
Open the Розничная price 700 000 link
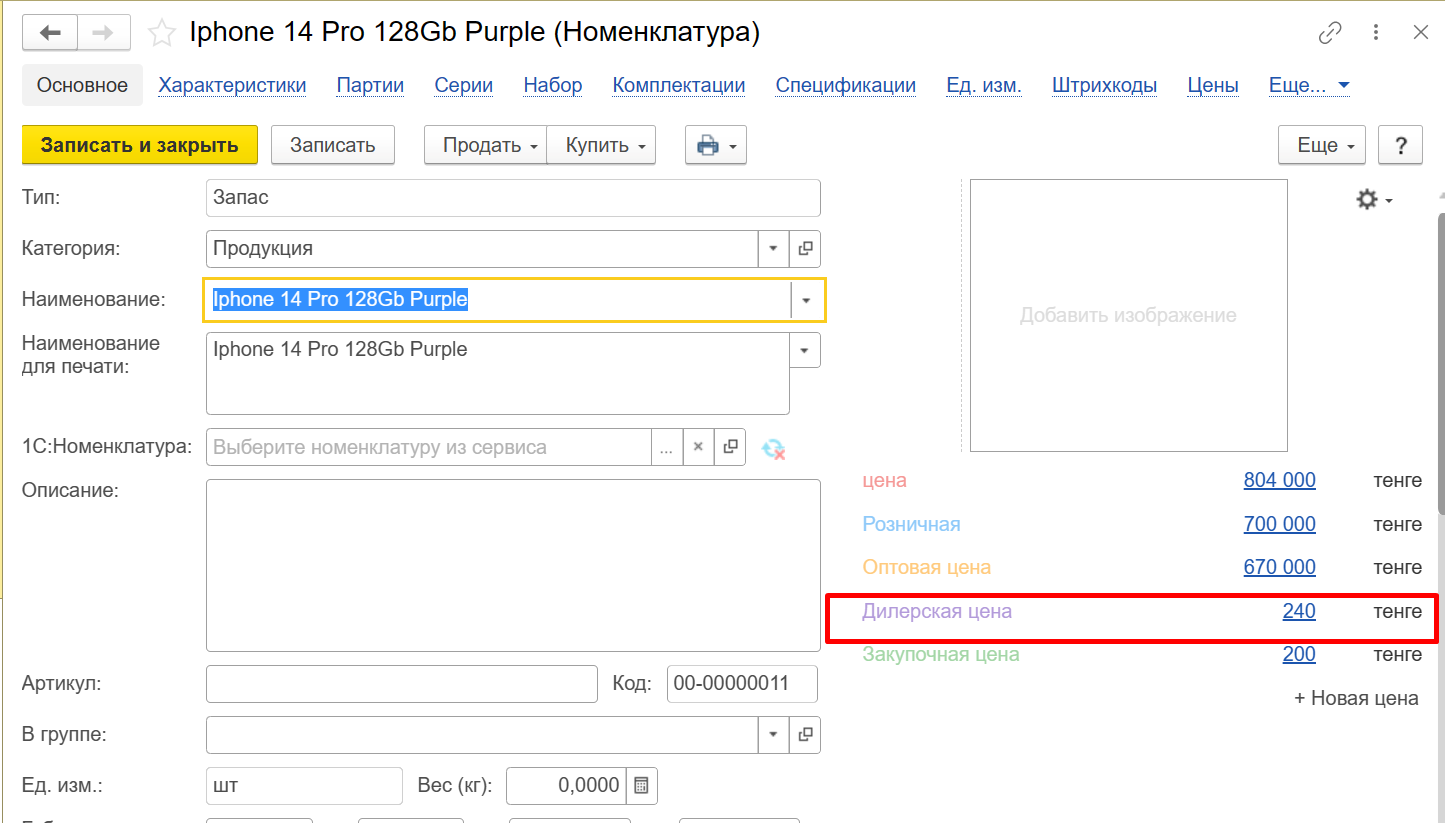point(1279,524)
